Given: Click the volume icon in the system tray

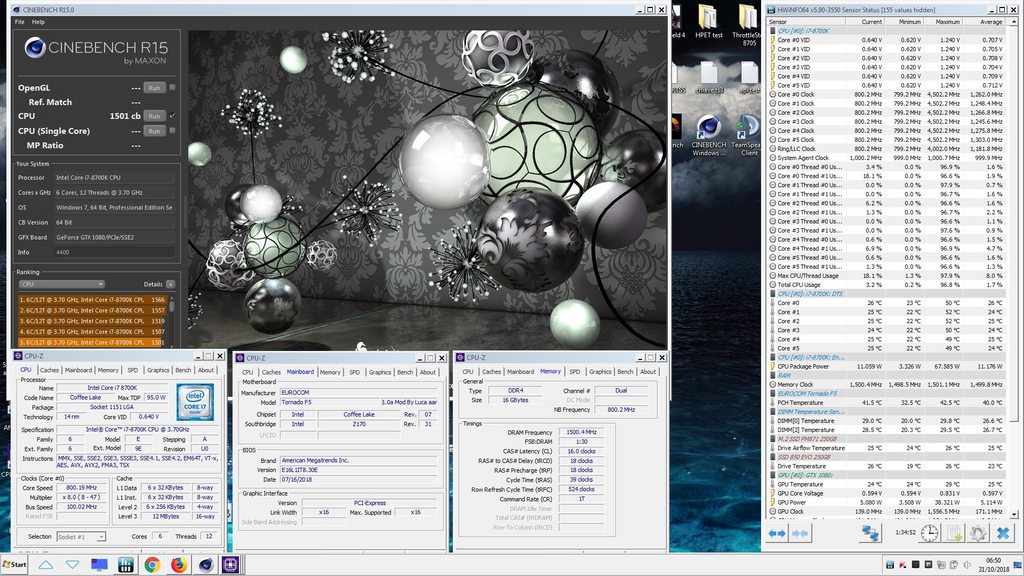Looking at the screenshot, I should click(x=967, y=565).
